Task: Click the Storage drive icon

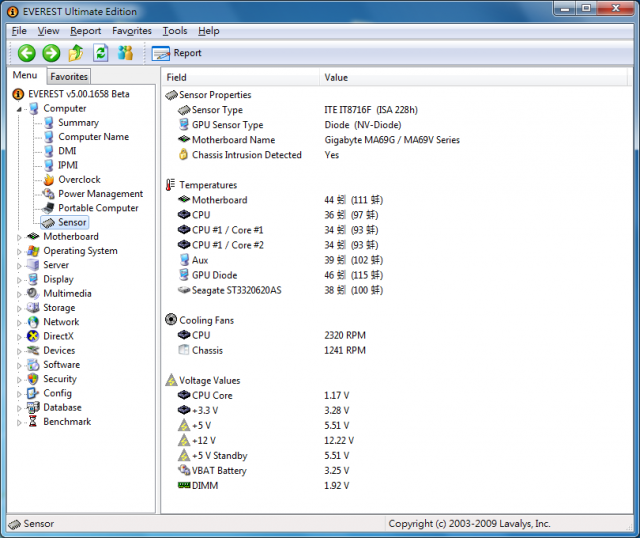Action: point(33,307)
